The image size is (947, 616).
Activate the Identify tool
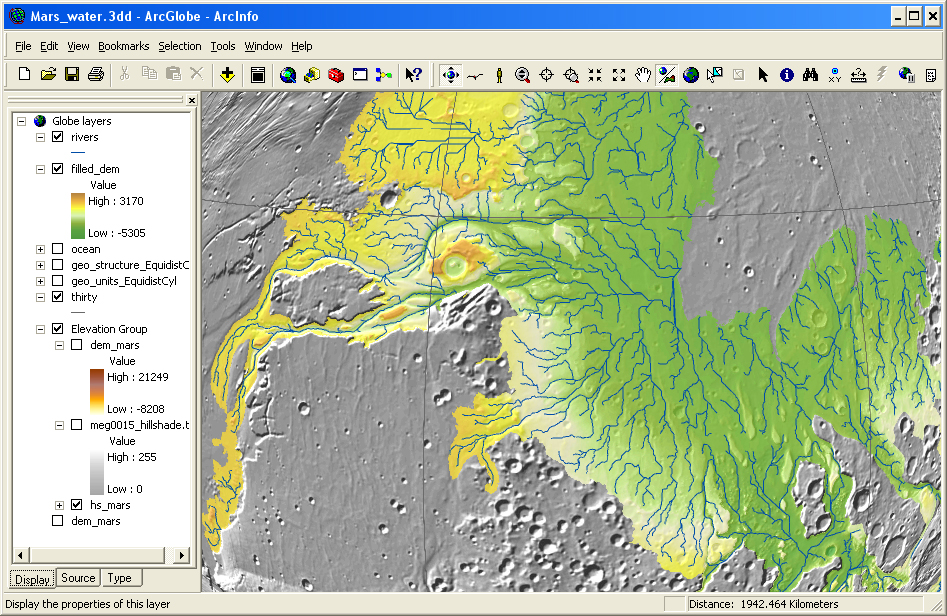[787, 74]
